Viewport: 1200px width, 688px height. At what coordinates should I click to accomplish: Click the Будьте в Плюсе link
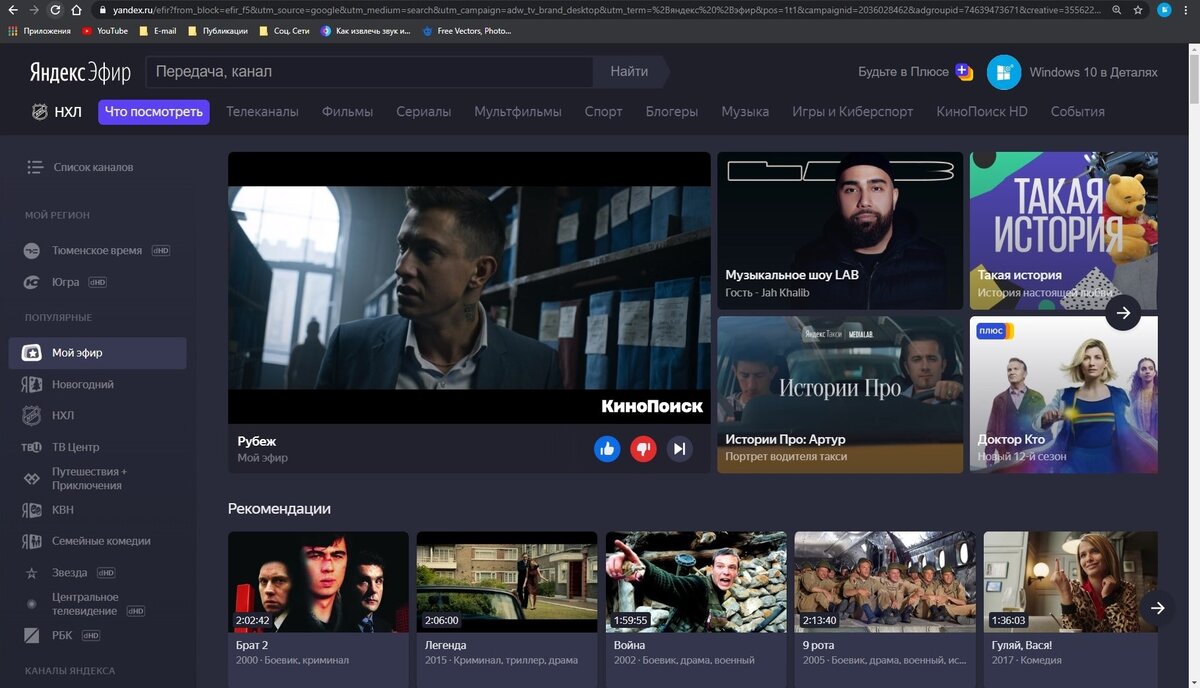tap(904, 72)
